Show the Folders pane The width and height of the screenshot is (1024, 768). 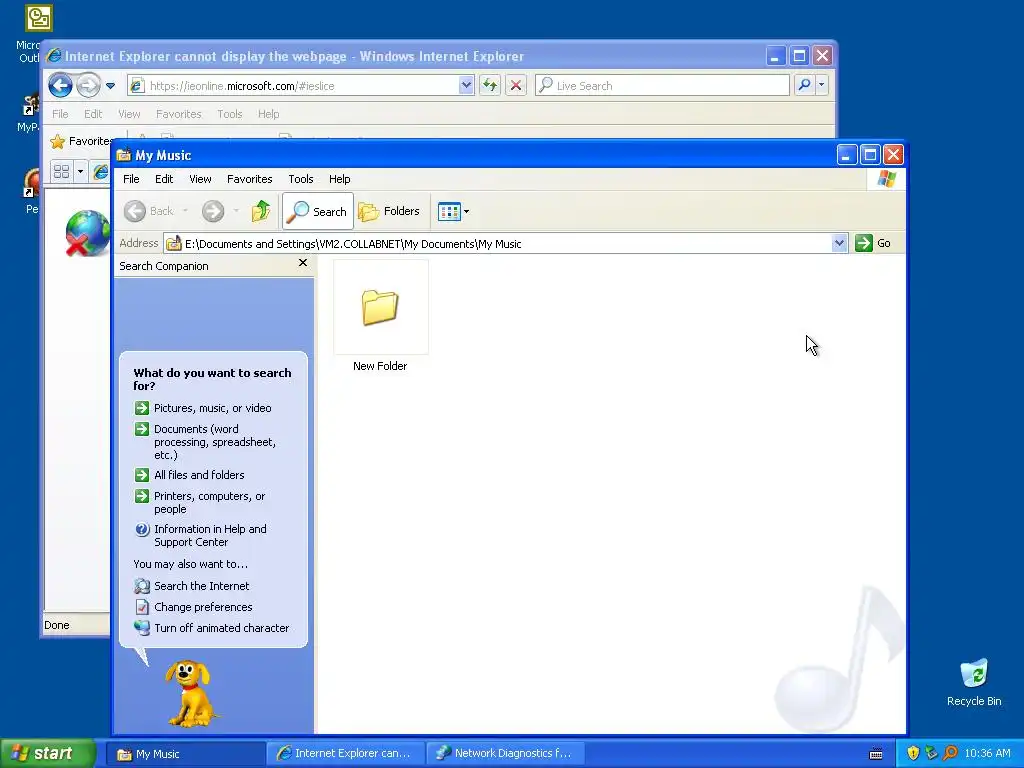point(389,211)
